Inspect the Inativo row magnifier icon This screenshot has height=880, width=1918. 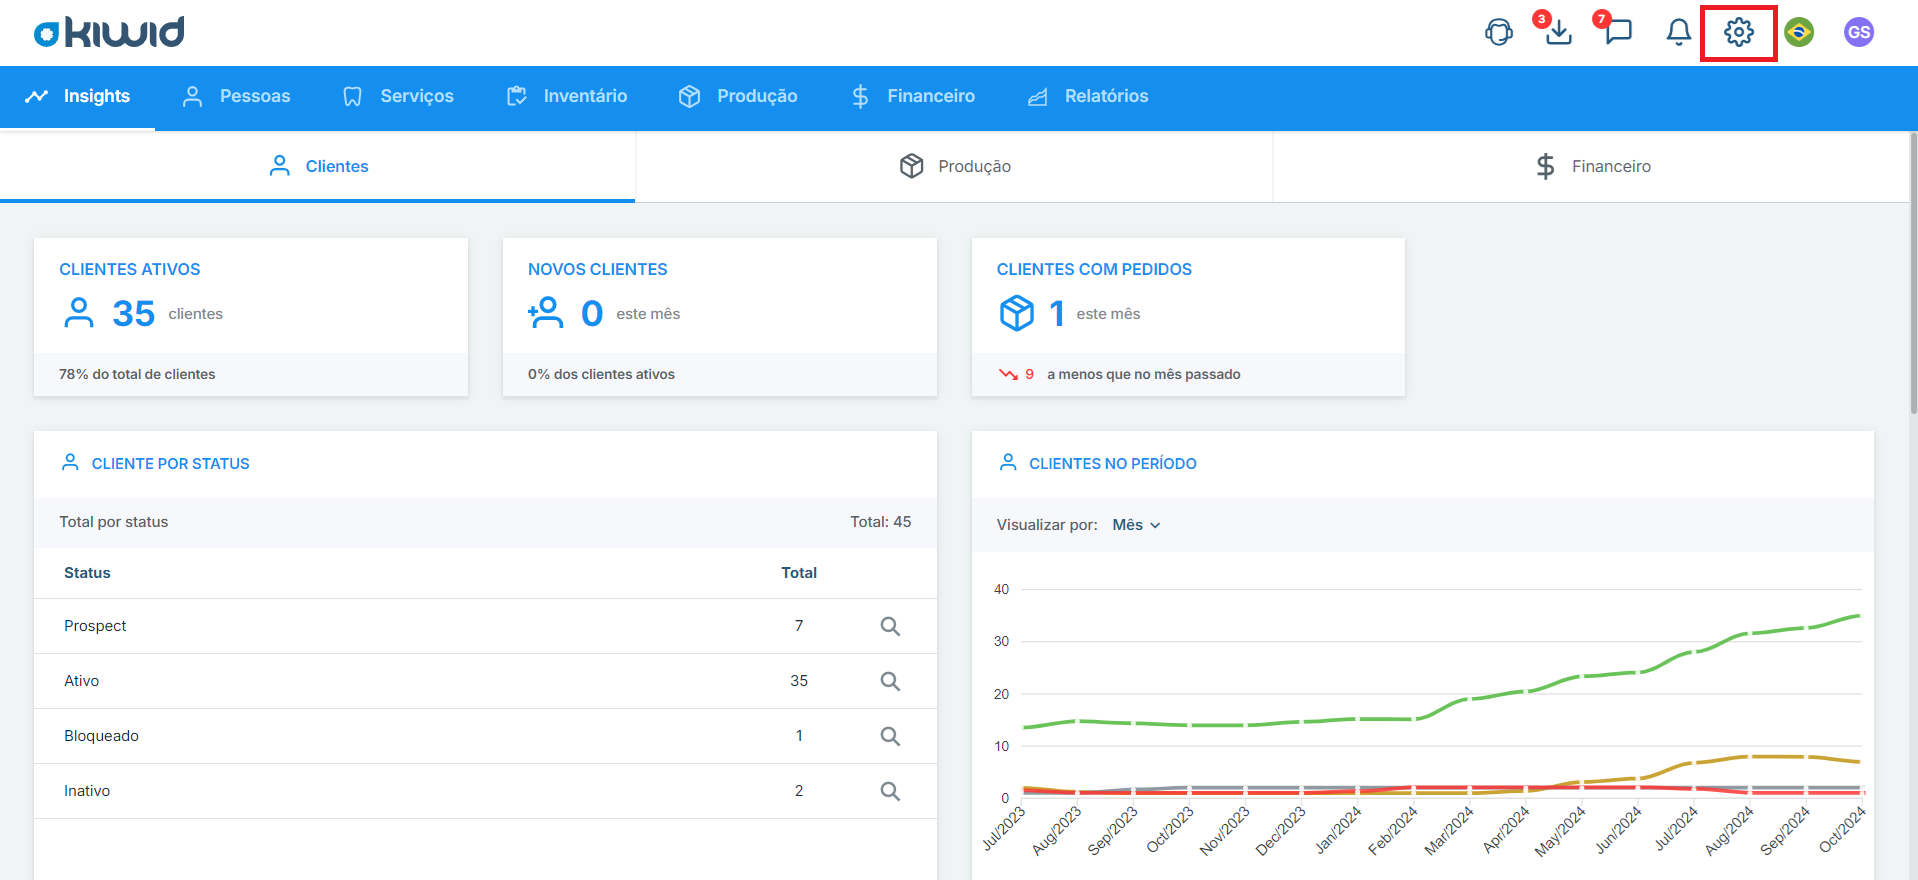tap(890, 791)
